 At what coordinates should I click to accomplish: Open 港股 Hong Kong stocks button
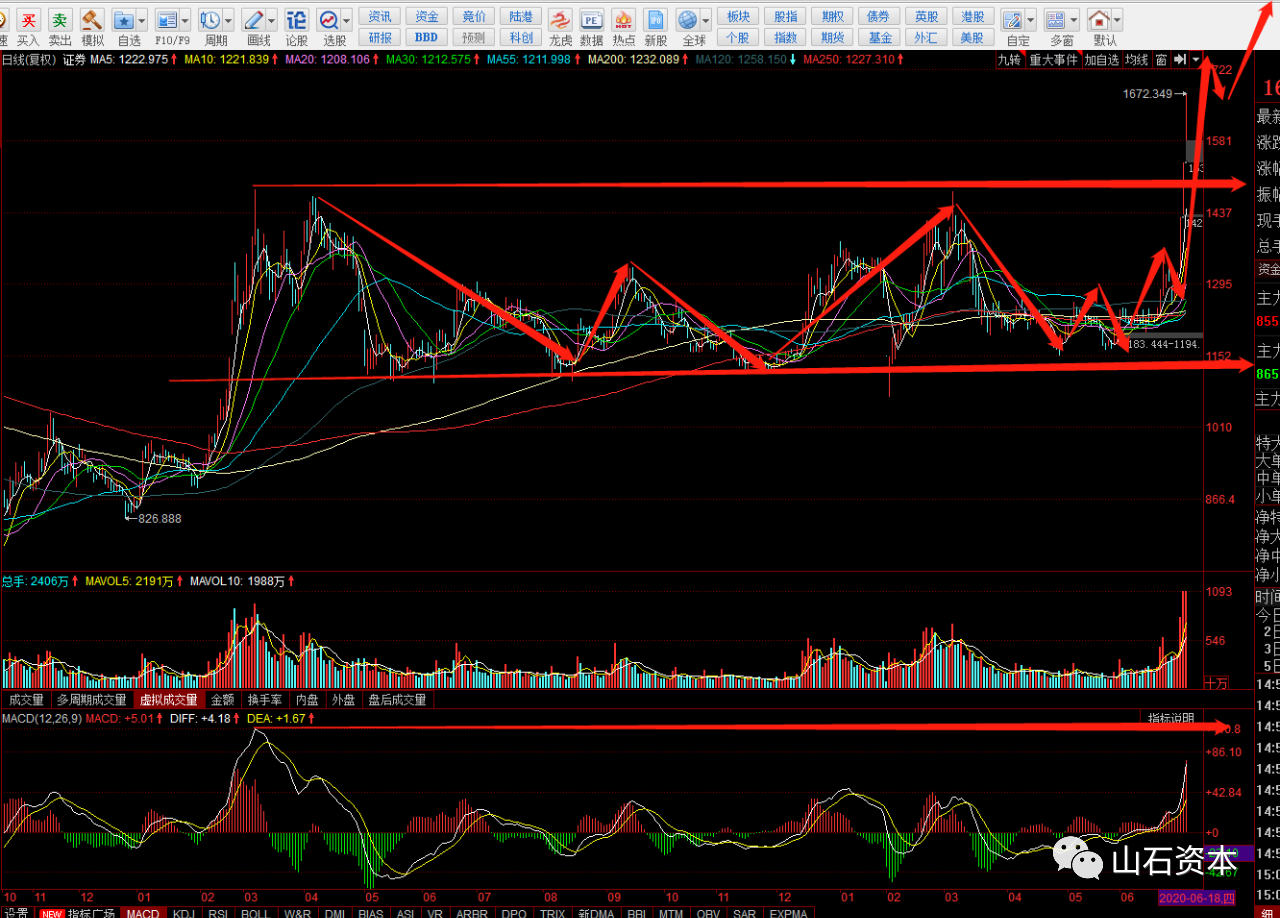(972, 16)
